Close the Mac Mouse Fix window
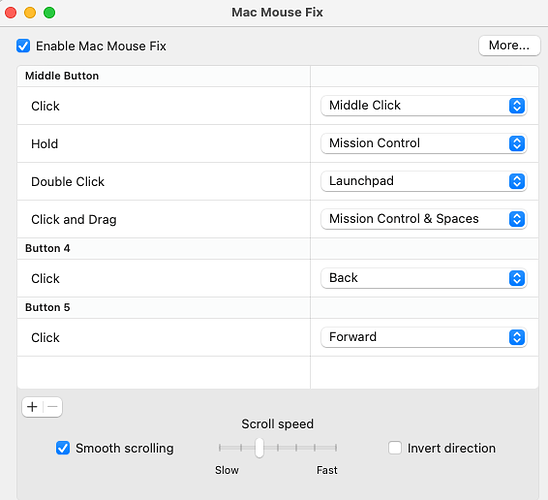This screenshot has height=500, width=548. [x=11, y=13]
